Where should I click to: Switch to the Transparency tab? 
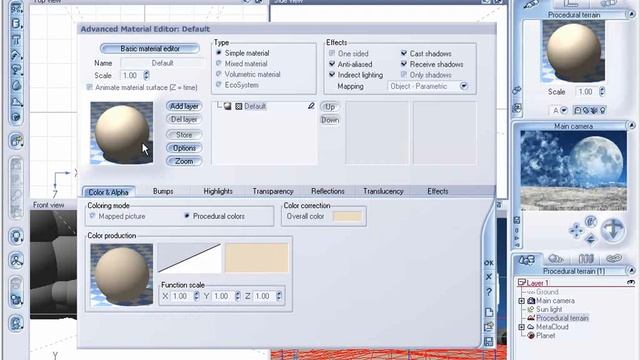pyautogui.click(x=273, y=191)
